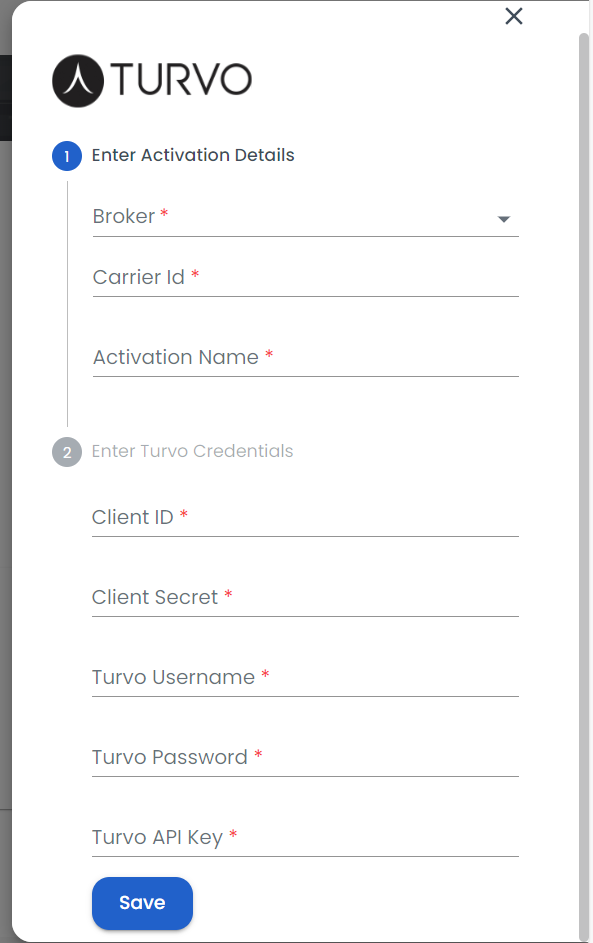This screenshot has width=593, height=943.
Task: Expand the Broker dropdown arrow
Action: click(x=504, y=219)
